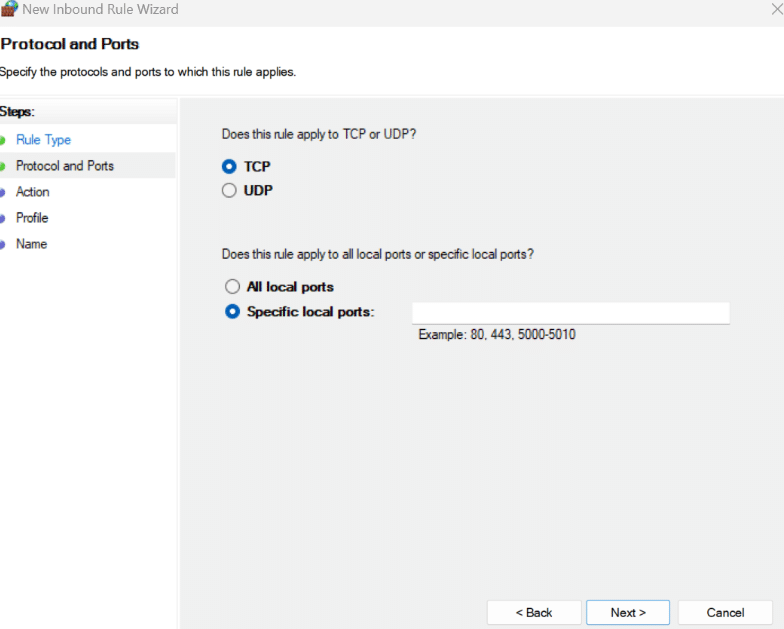Select the Profile step in sidebar
Viewport: 784px width, 629px height.
32,218
